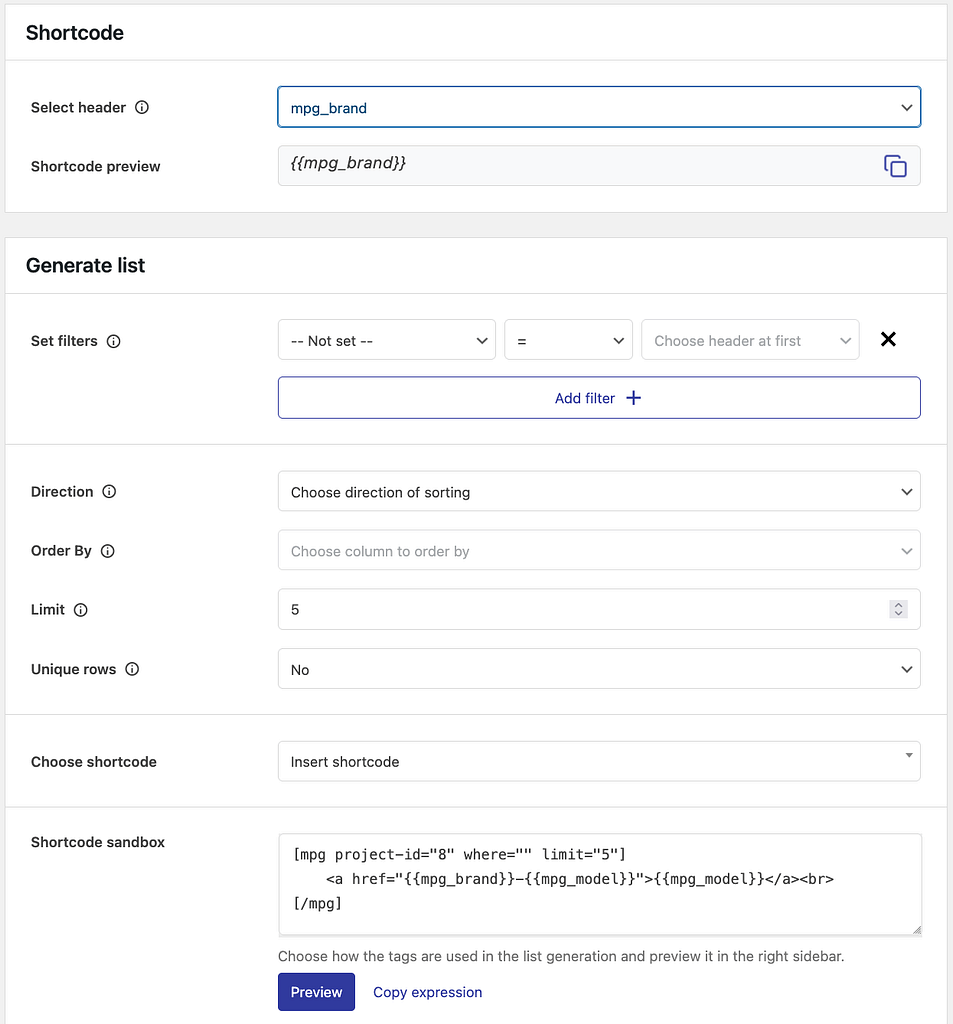View the Set filters help icon
953x1024 pixels.
click(x=114, y=341)
